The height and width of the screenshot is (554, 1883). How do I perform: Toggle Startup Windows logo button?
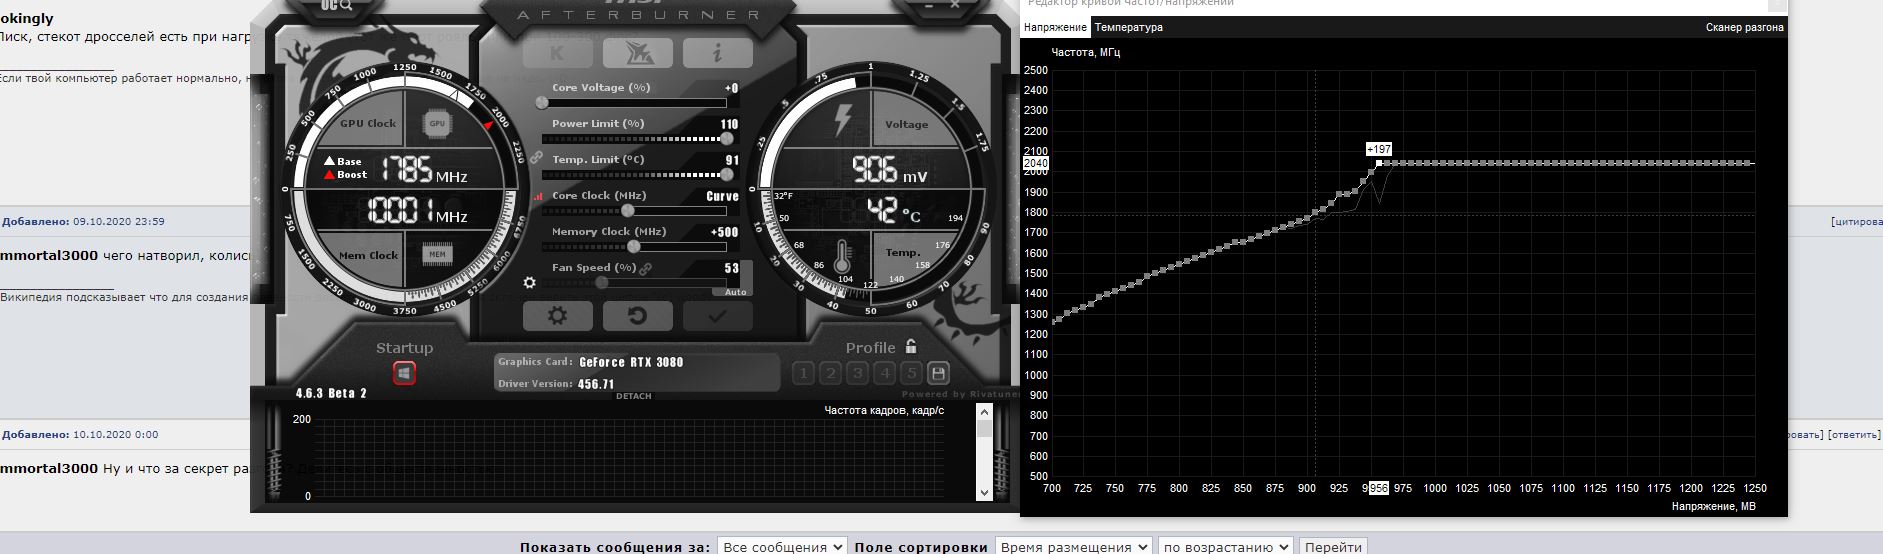pos(404,373)
